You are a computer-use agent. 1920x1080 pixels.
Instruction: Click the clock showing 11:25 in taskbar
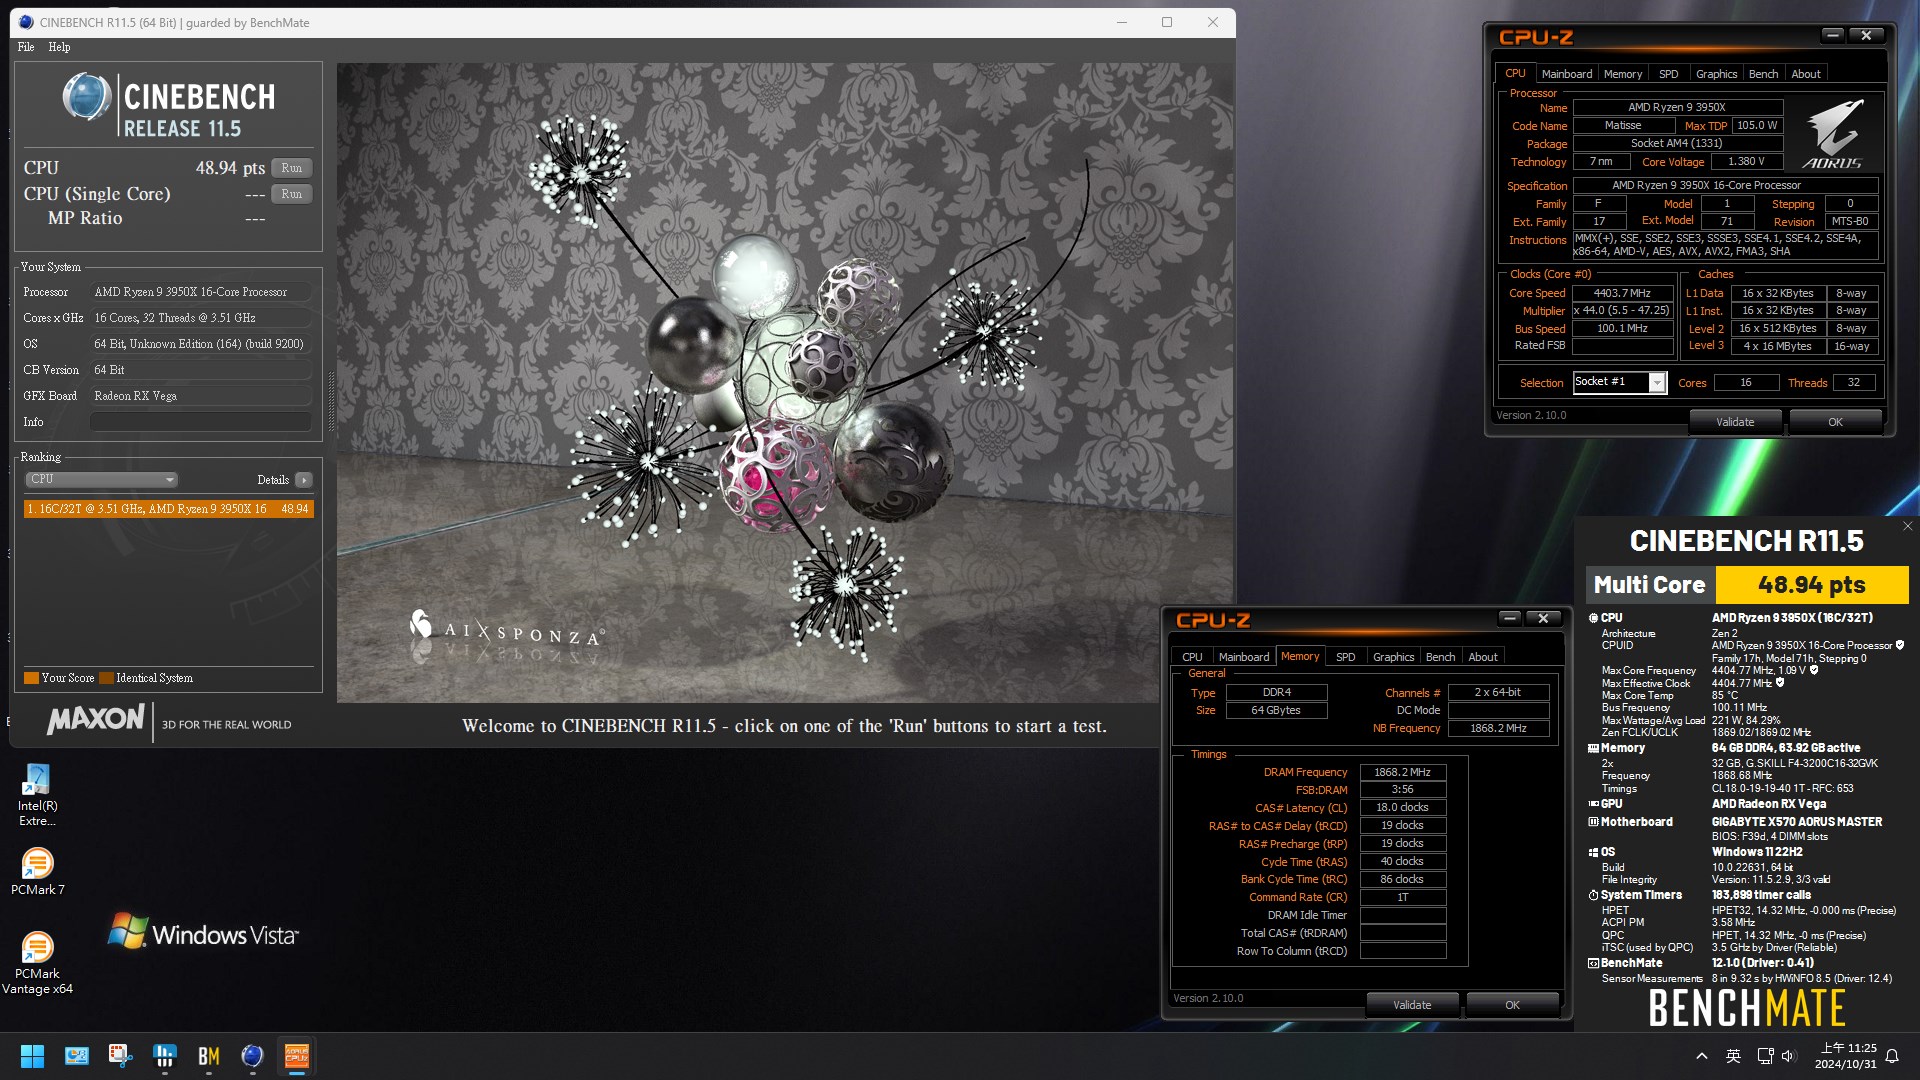point(1846,1056)
